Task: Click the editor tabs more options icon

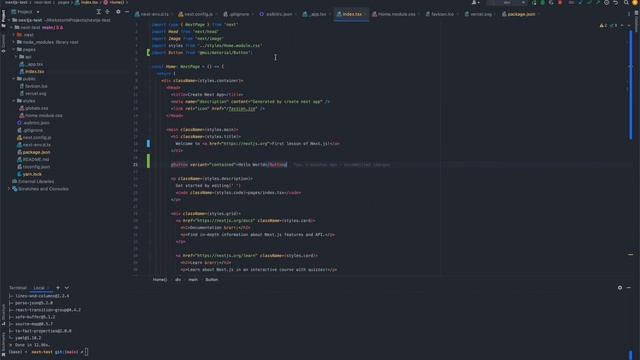Action: [629, 14]
